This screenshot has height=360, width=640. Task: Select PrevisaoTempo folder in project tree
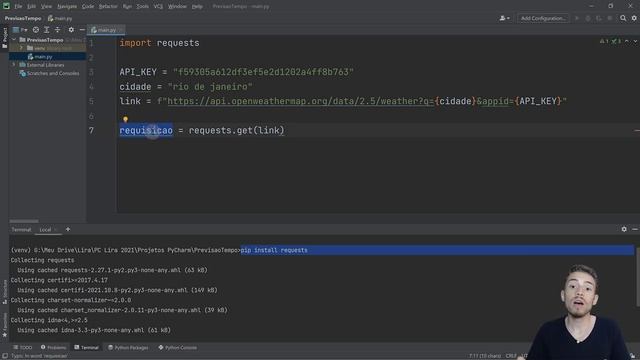click(44, 40)
